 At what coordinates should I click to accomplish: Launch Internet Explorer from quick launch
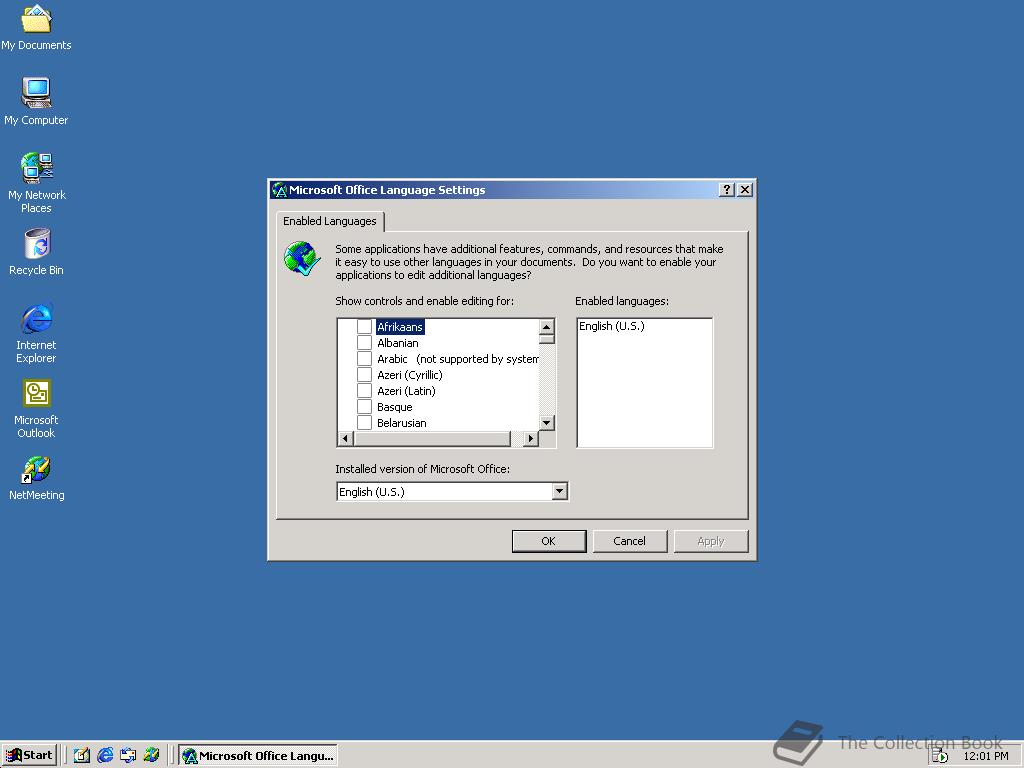pos(104,755)
